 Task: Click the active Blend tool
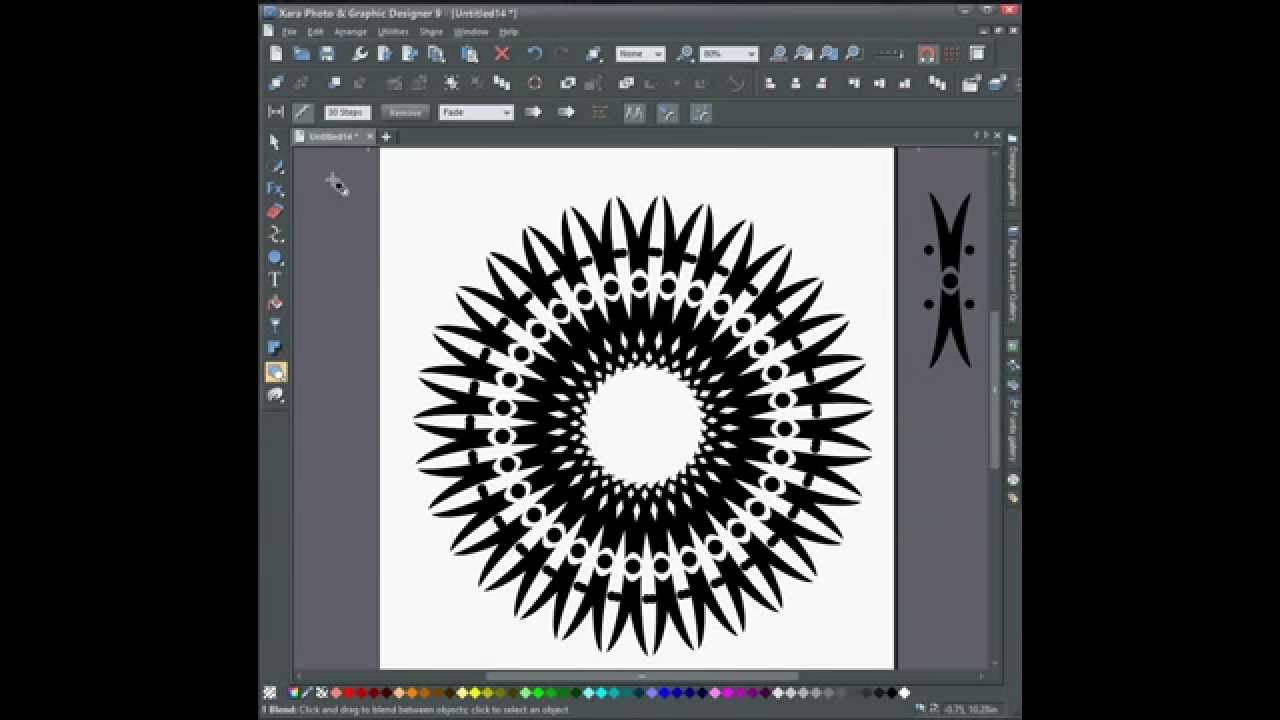(x=275, y=372)
